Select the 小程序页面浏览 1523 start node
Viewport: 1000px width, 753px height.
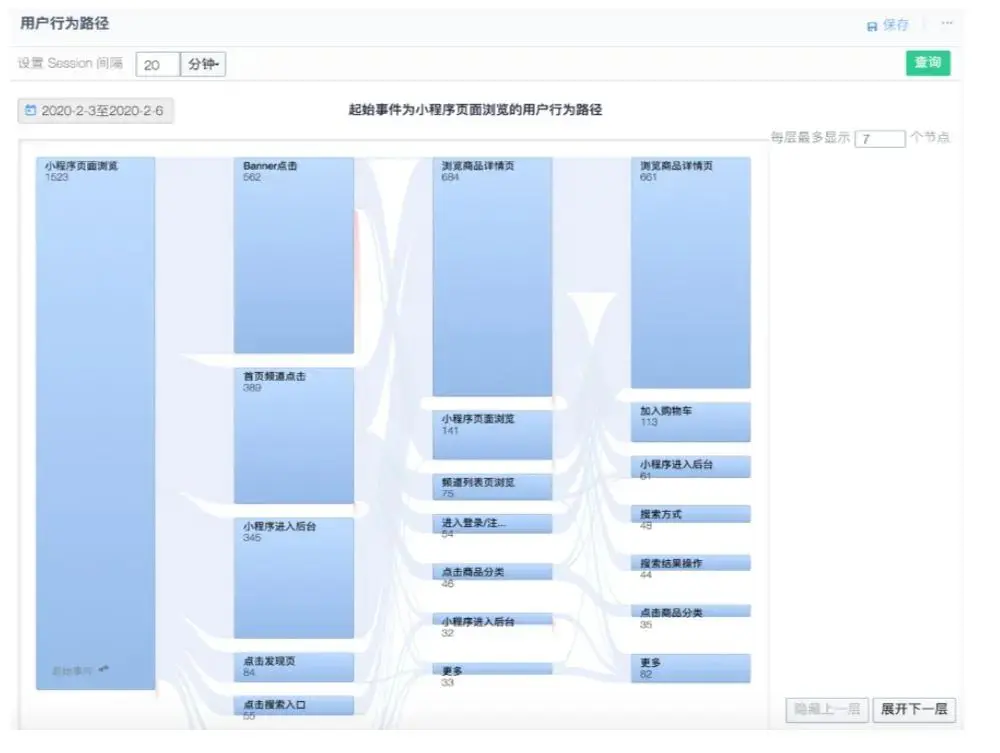coord(96,423)
